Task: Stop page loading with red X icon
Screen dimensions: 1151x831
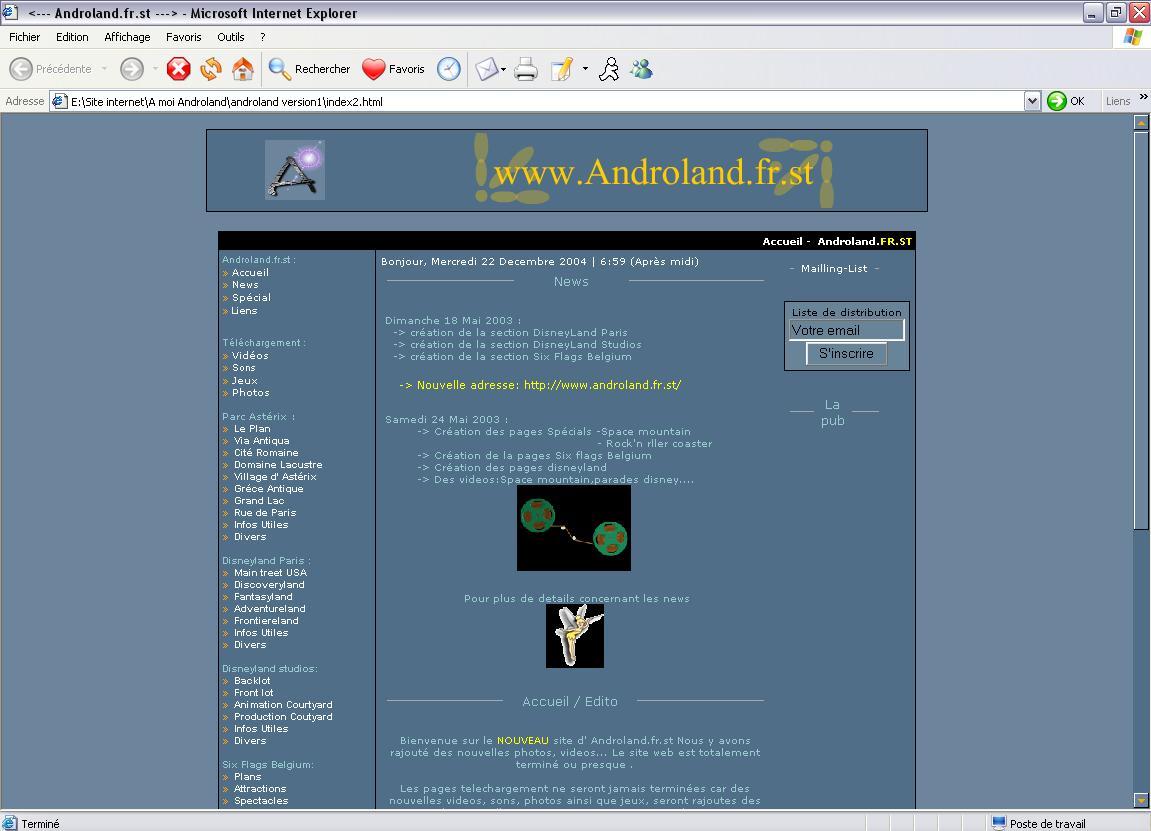Action: point(178,69)
